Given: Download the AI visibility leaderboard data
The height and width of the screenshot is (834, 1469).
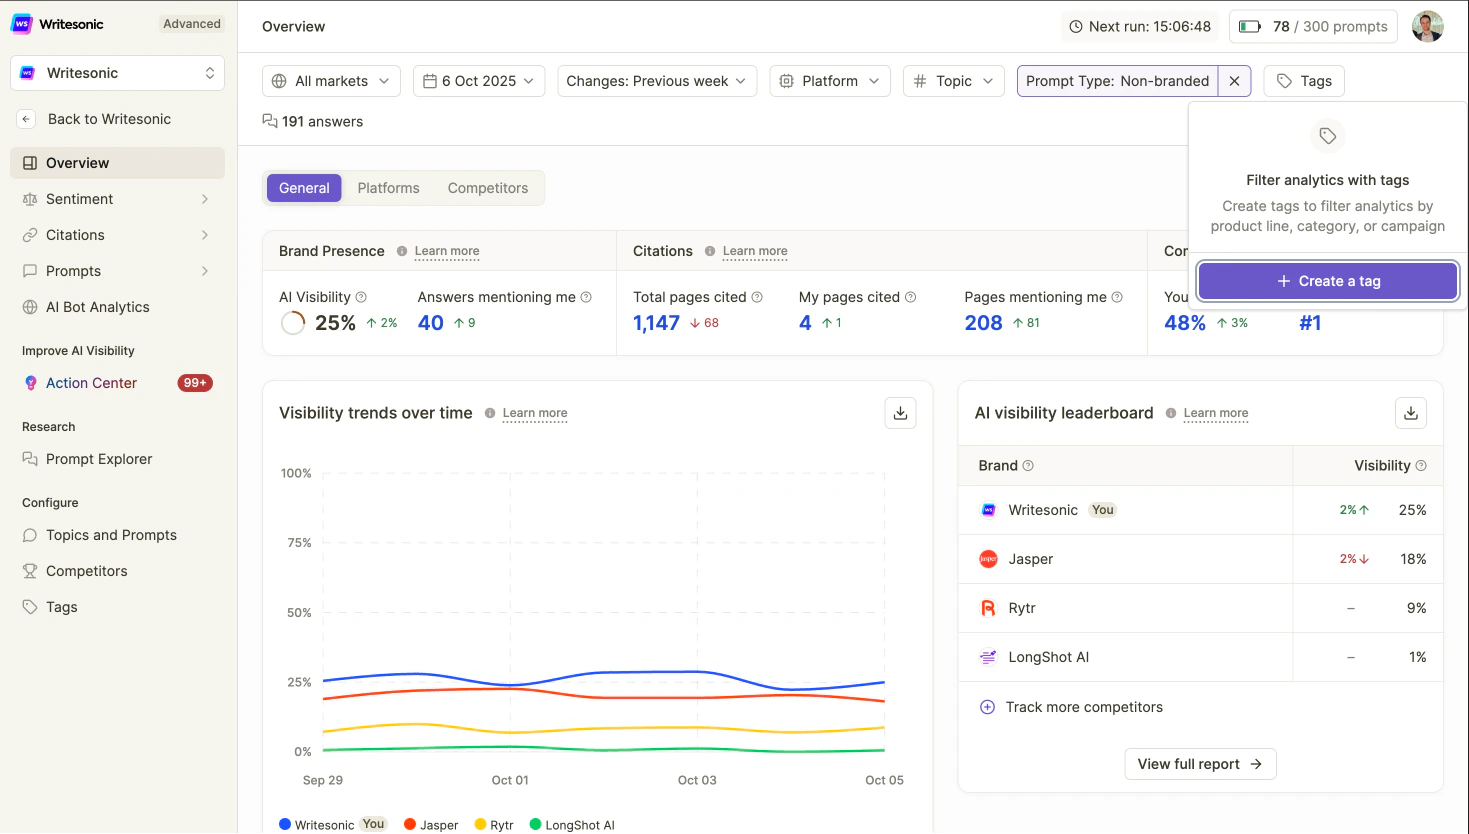Looking at the screenshot, I should coord(1410,412).
